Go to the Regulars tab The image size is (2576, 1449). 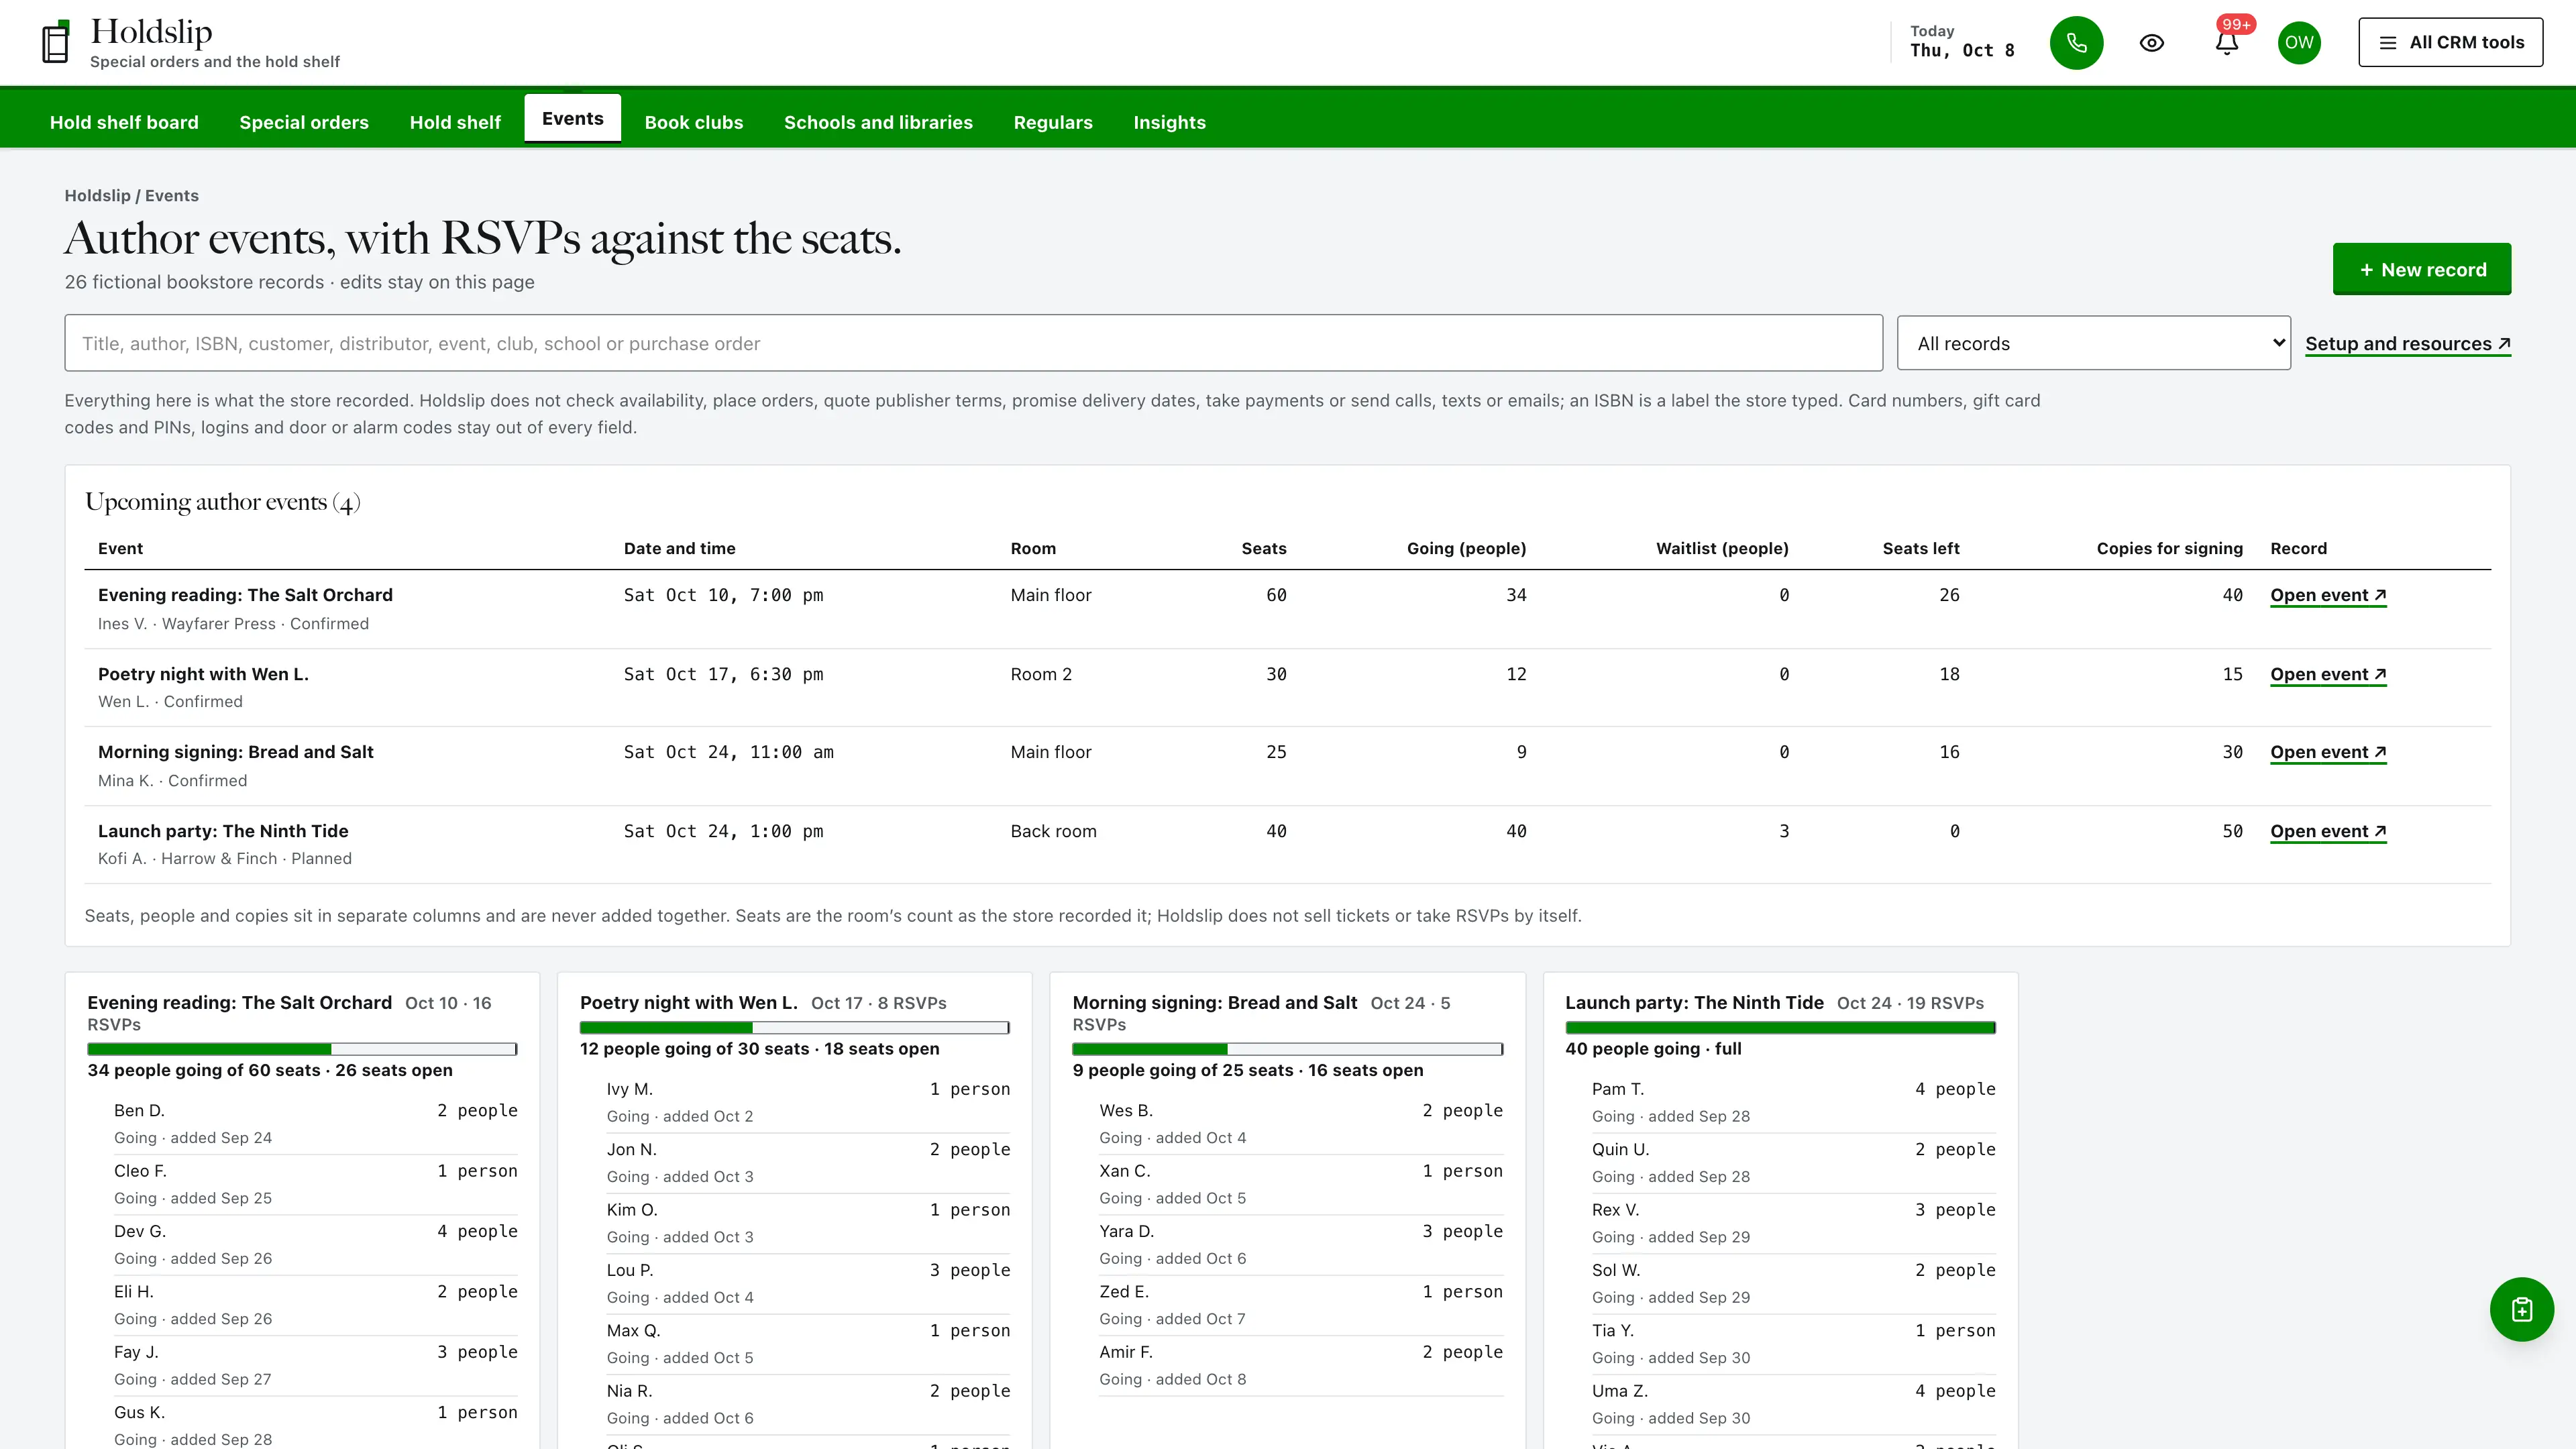(x=1053, y=122)
